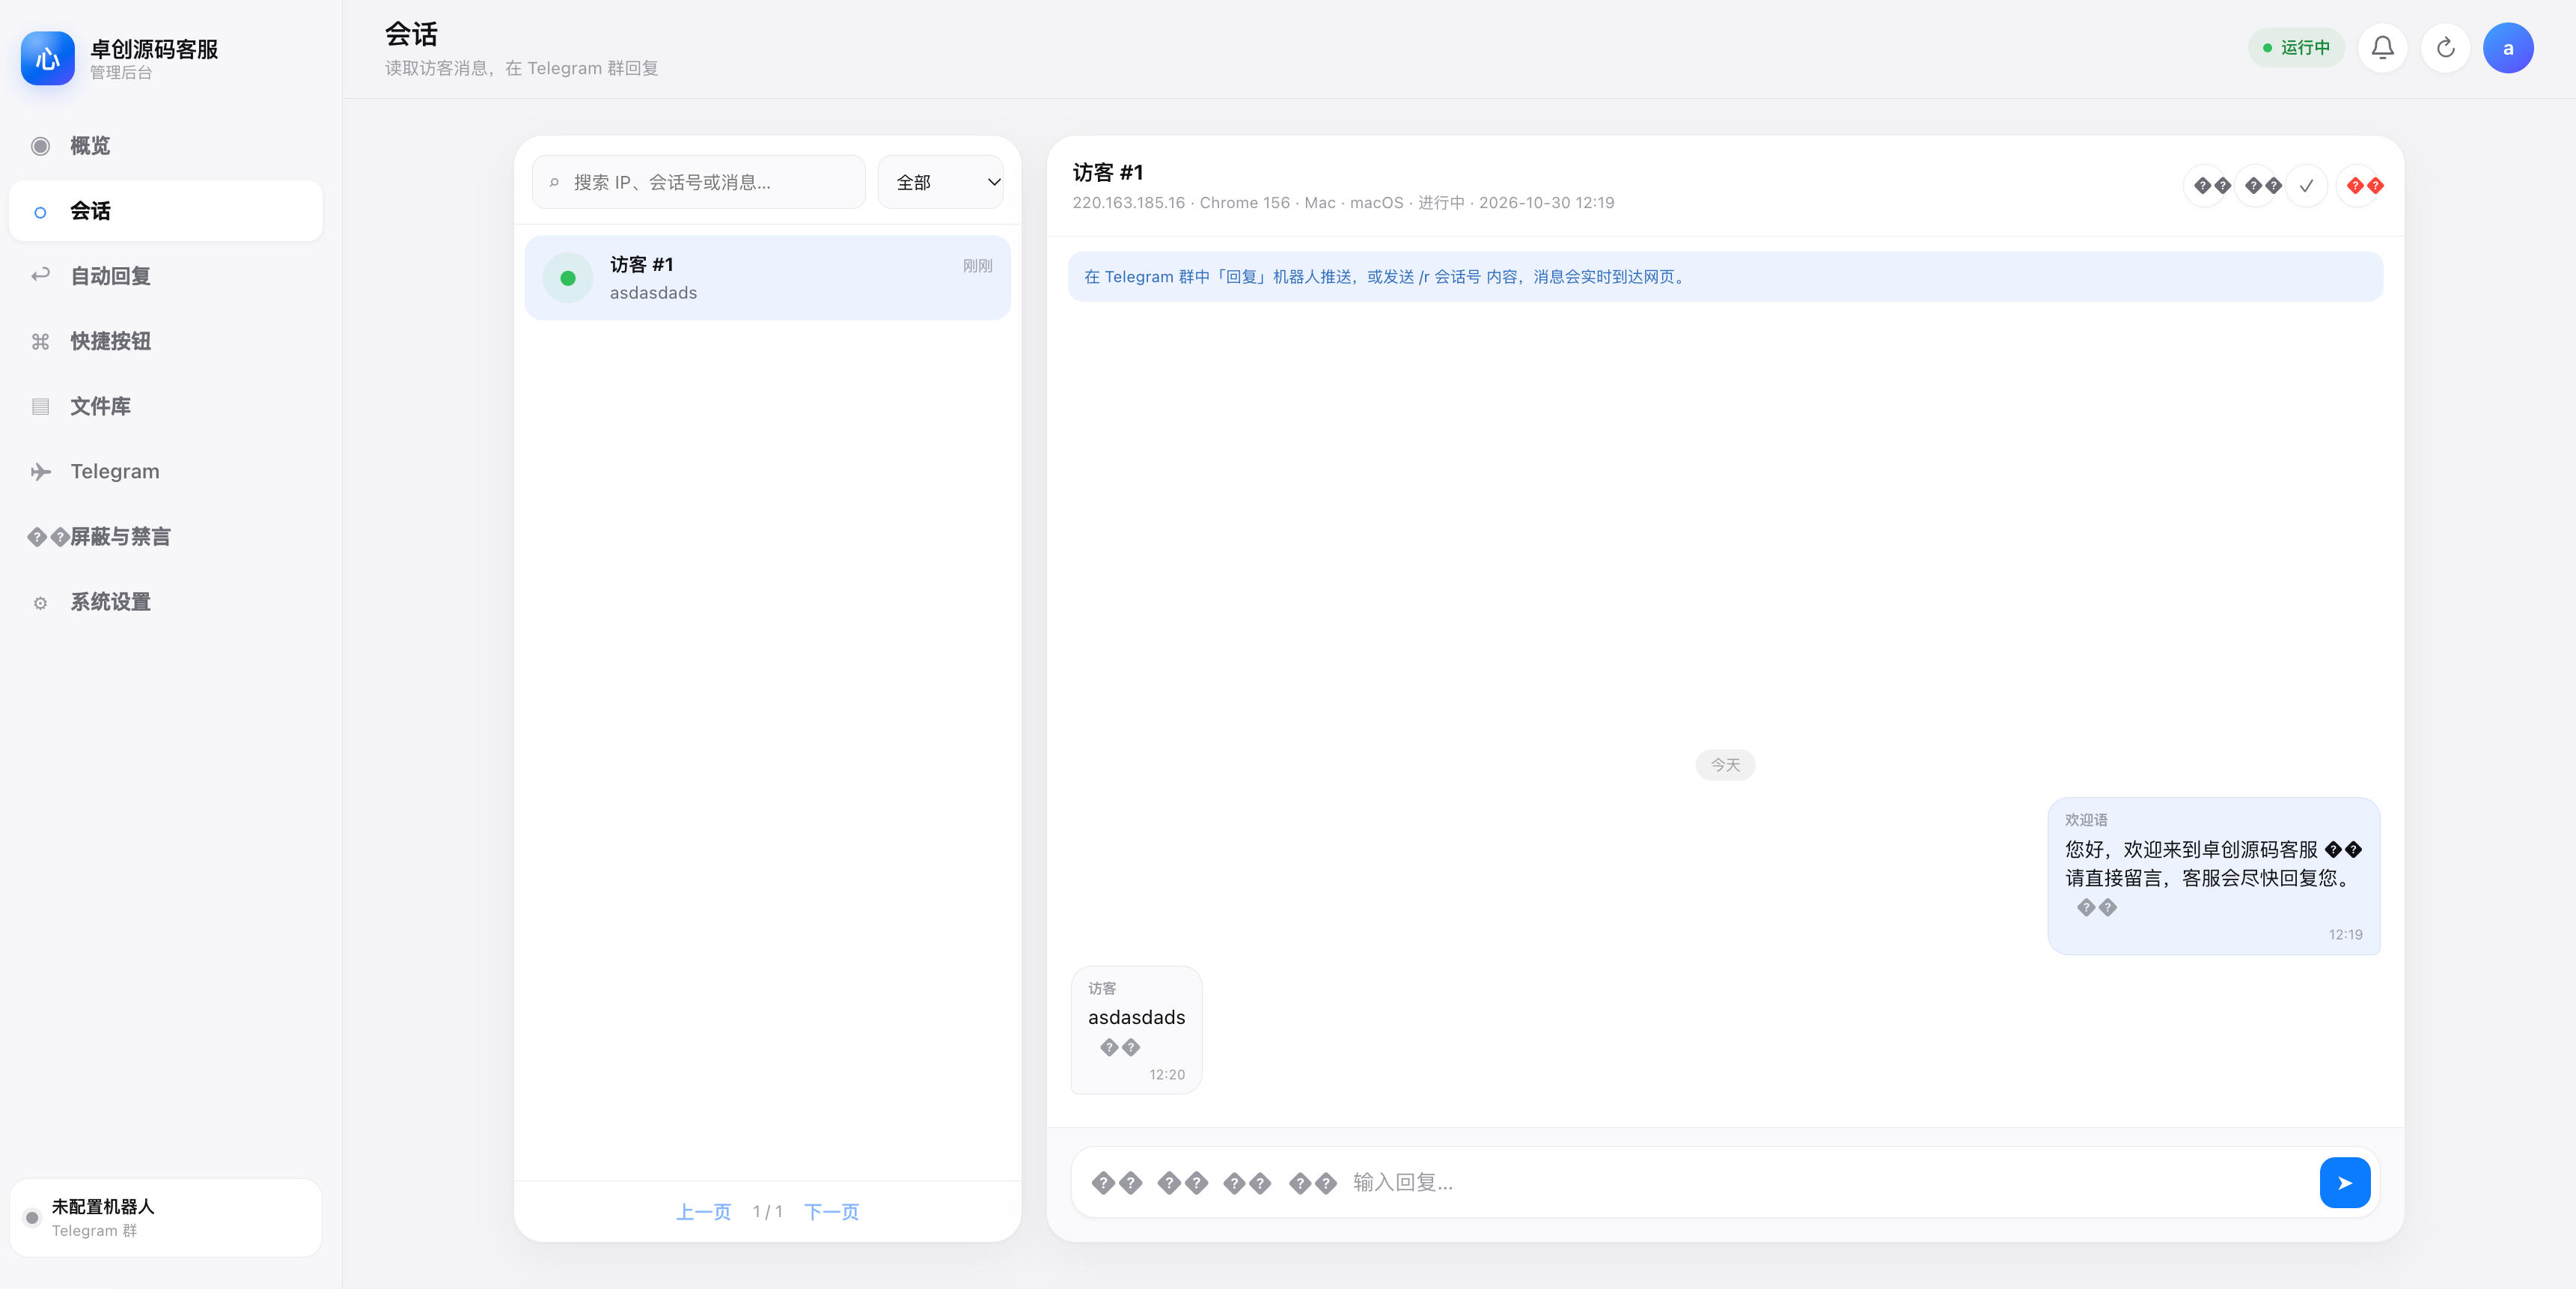This screenshot has width=2576, height=1289.
Task: Click the reply-arrow icon beside 自动回复
Action: point(40,275)
